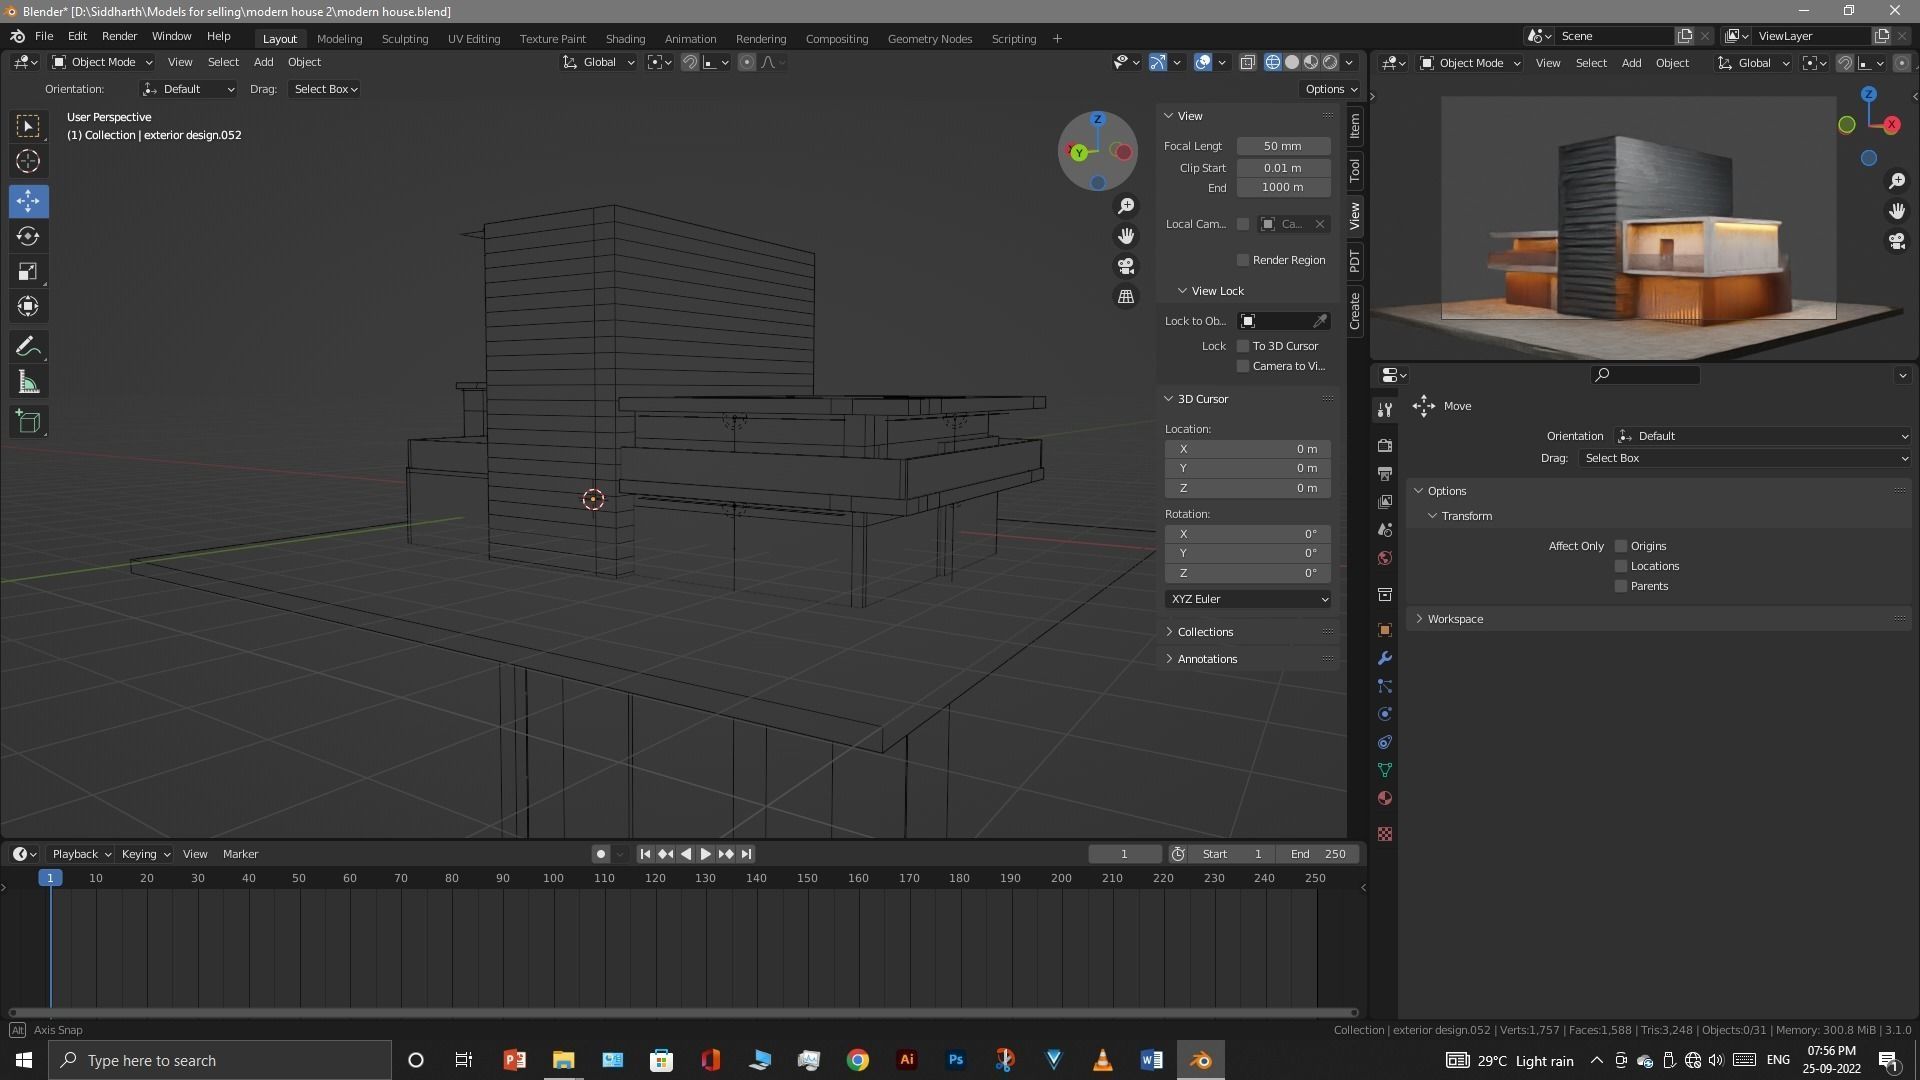Enable Lock To 3D Cursor checkbox
Screen dimensions: 1920x1080
click(1243, 346)
